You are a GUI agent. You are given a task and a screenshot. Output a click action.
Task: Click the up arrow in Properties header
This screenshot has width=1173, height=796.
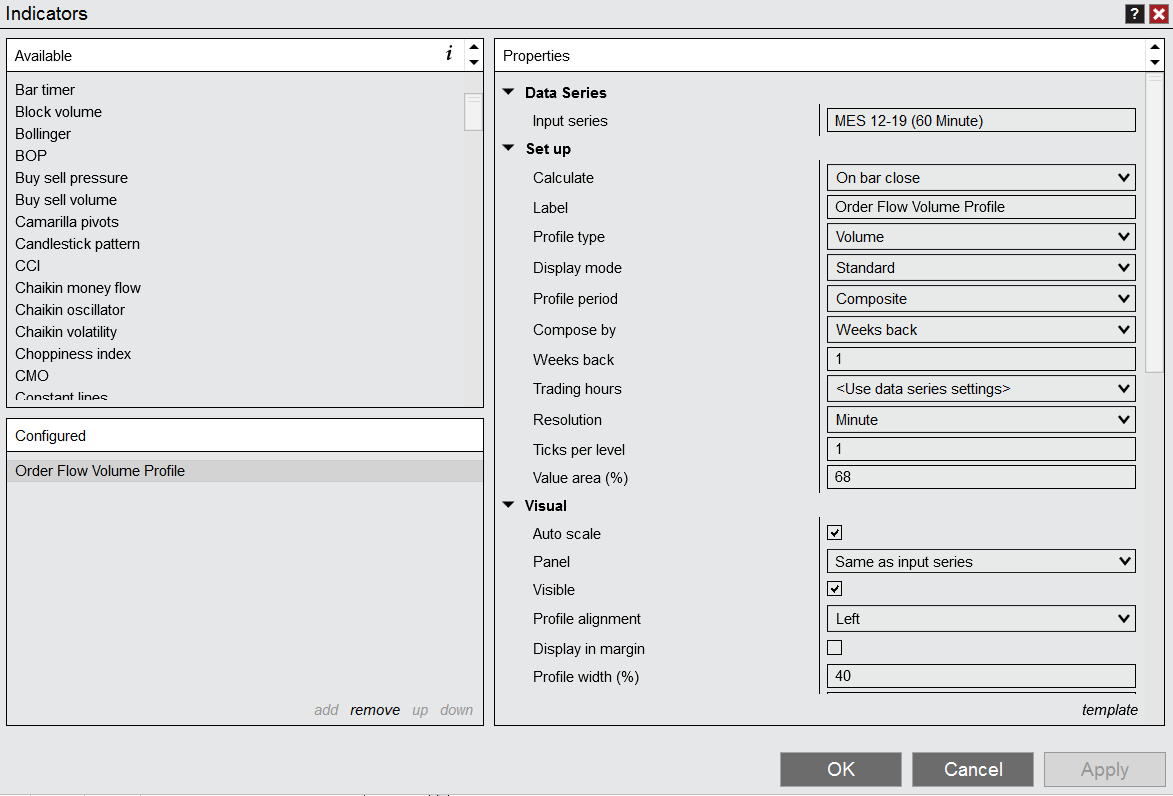1155,47
